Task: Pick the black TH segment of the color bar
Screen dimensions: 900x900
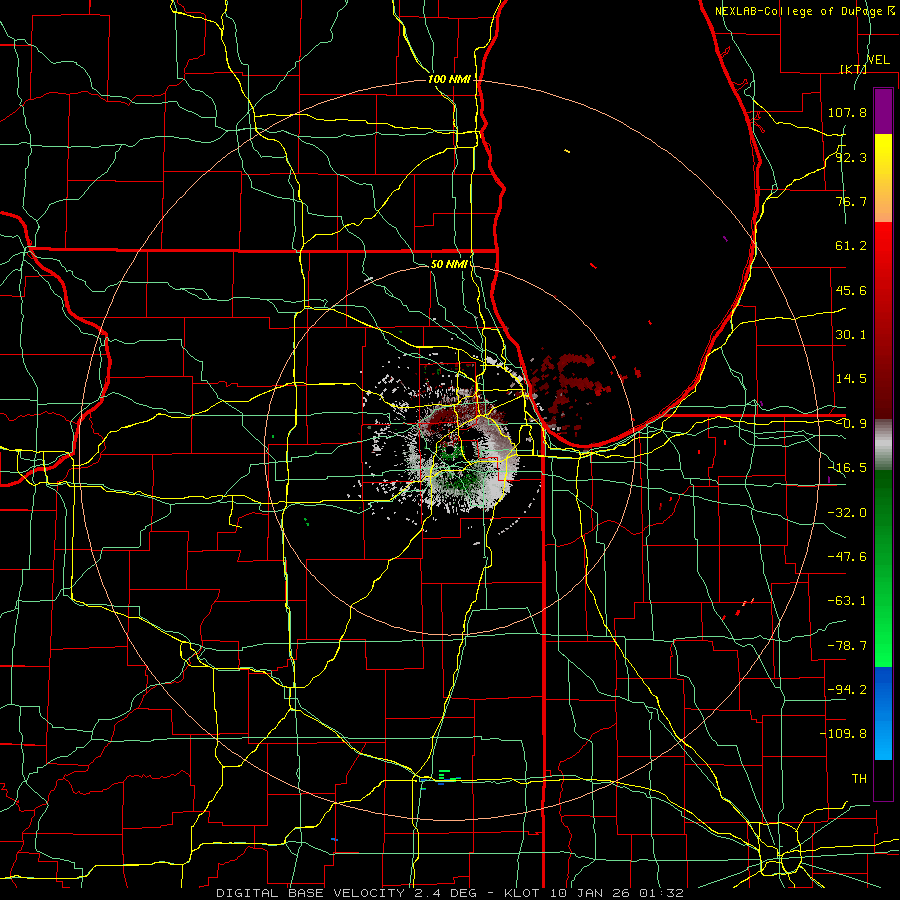Action: (883, 780)
